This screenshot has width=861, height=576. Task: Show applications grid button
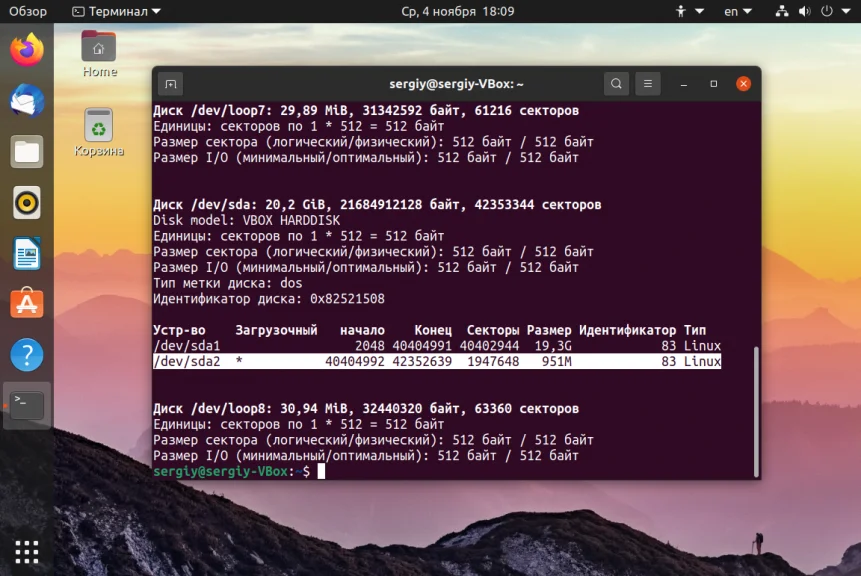click(x=27, y=552)
